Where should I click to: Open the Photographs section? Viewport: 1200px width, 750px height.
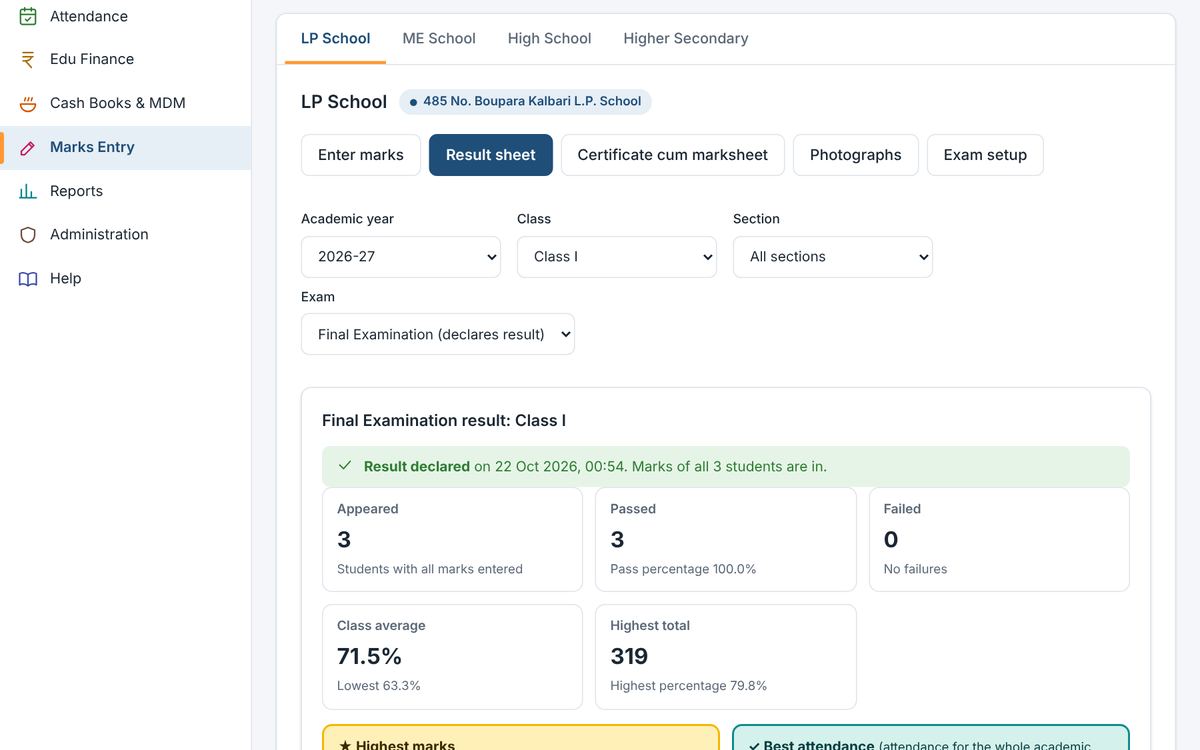(x=856, y=155)
